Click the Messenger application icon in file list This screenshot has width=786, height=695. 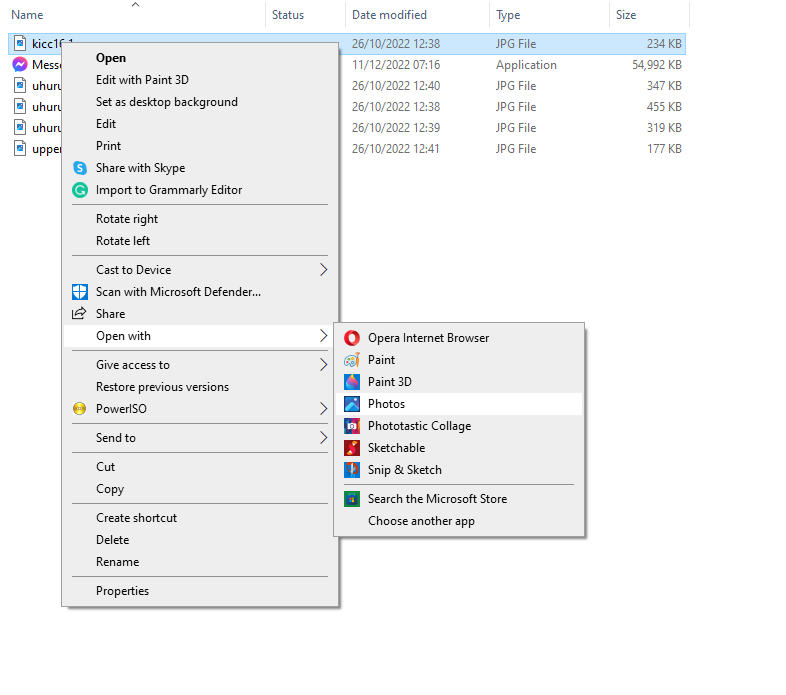pyautogui.click(x=20, y=65)
